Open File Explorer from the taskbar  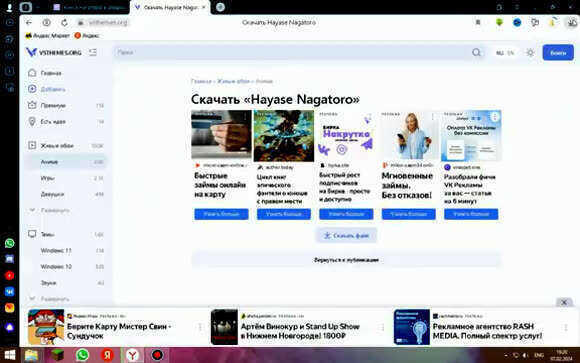pos(31,355)
